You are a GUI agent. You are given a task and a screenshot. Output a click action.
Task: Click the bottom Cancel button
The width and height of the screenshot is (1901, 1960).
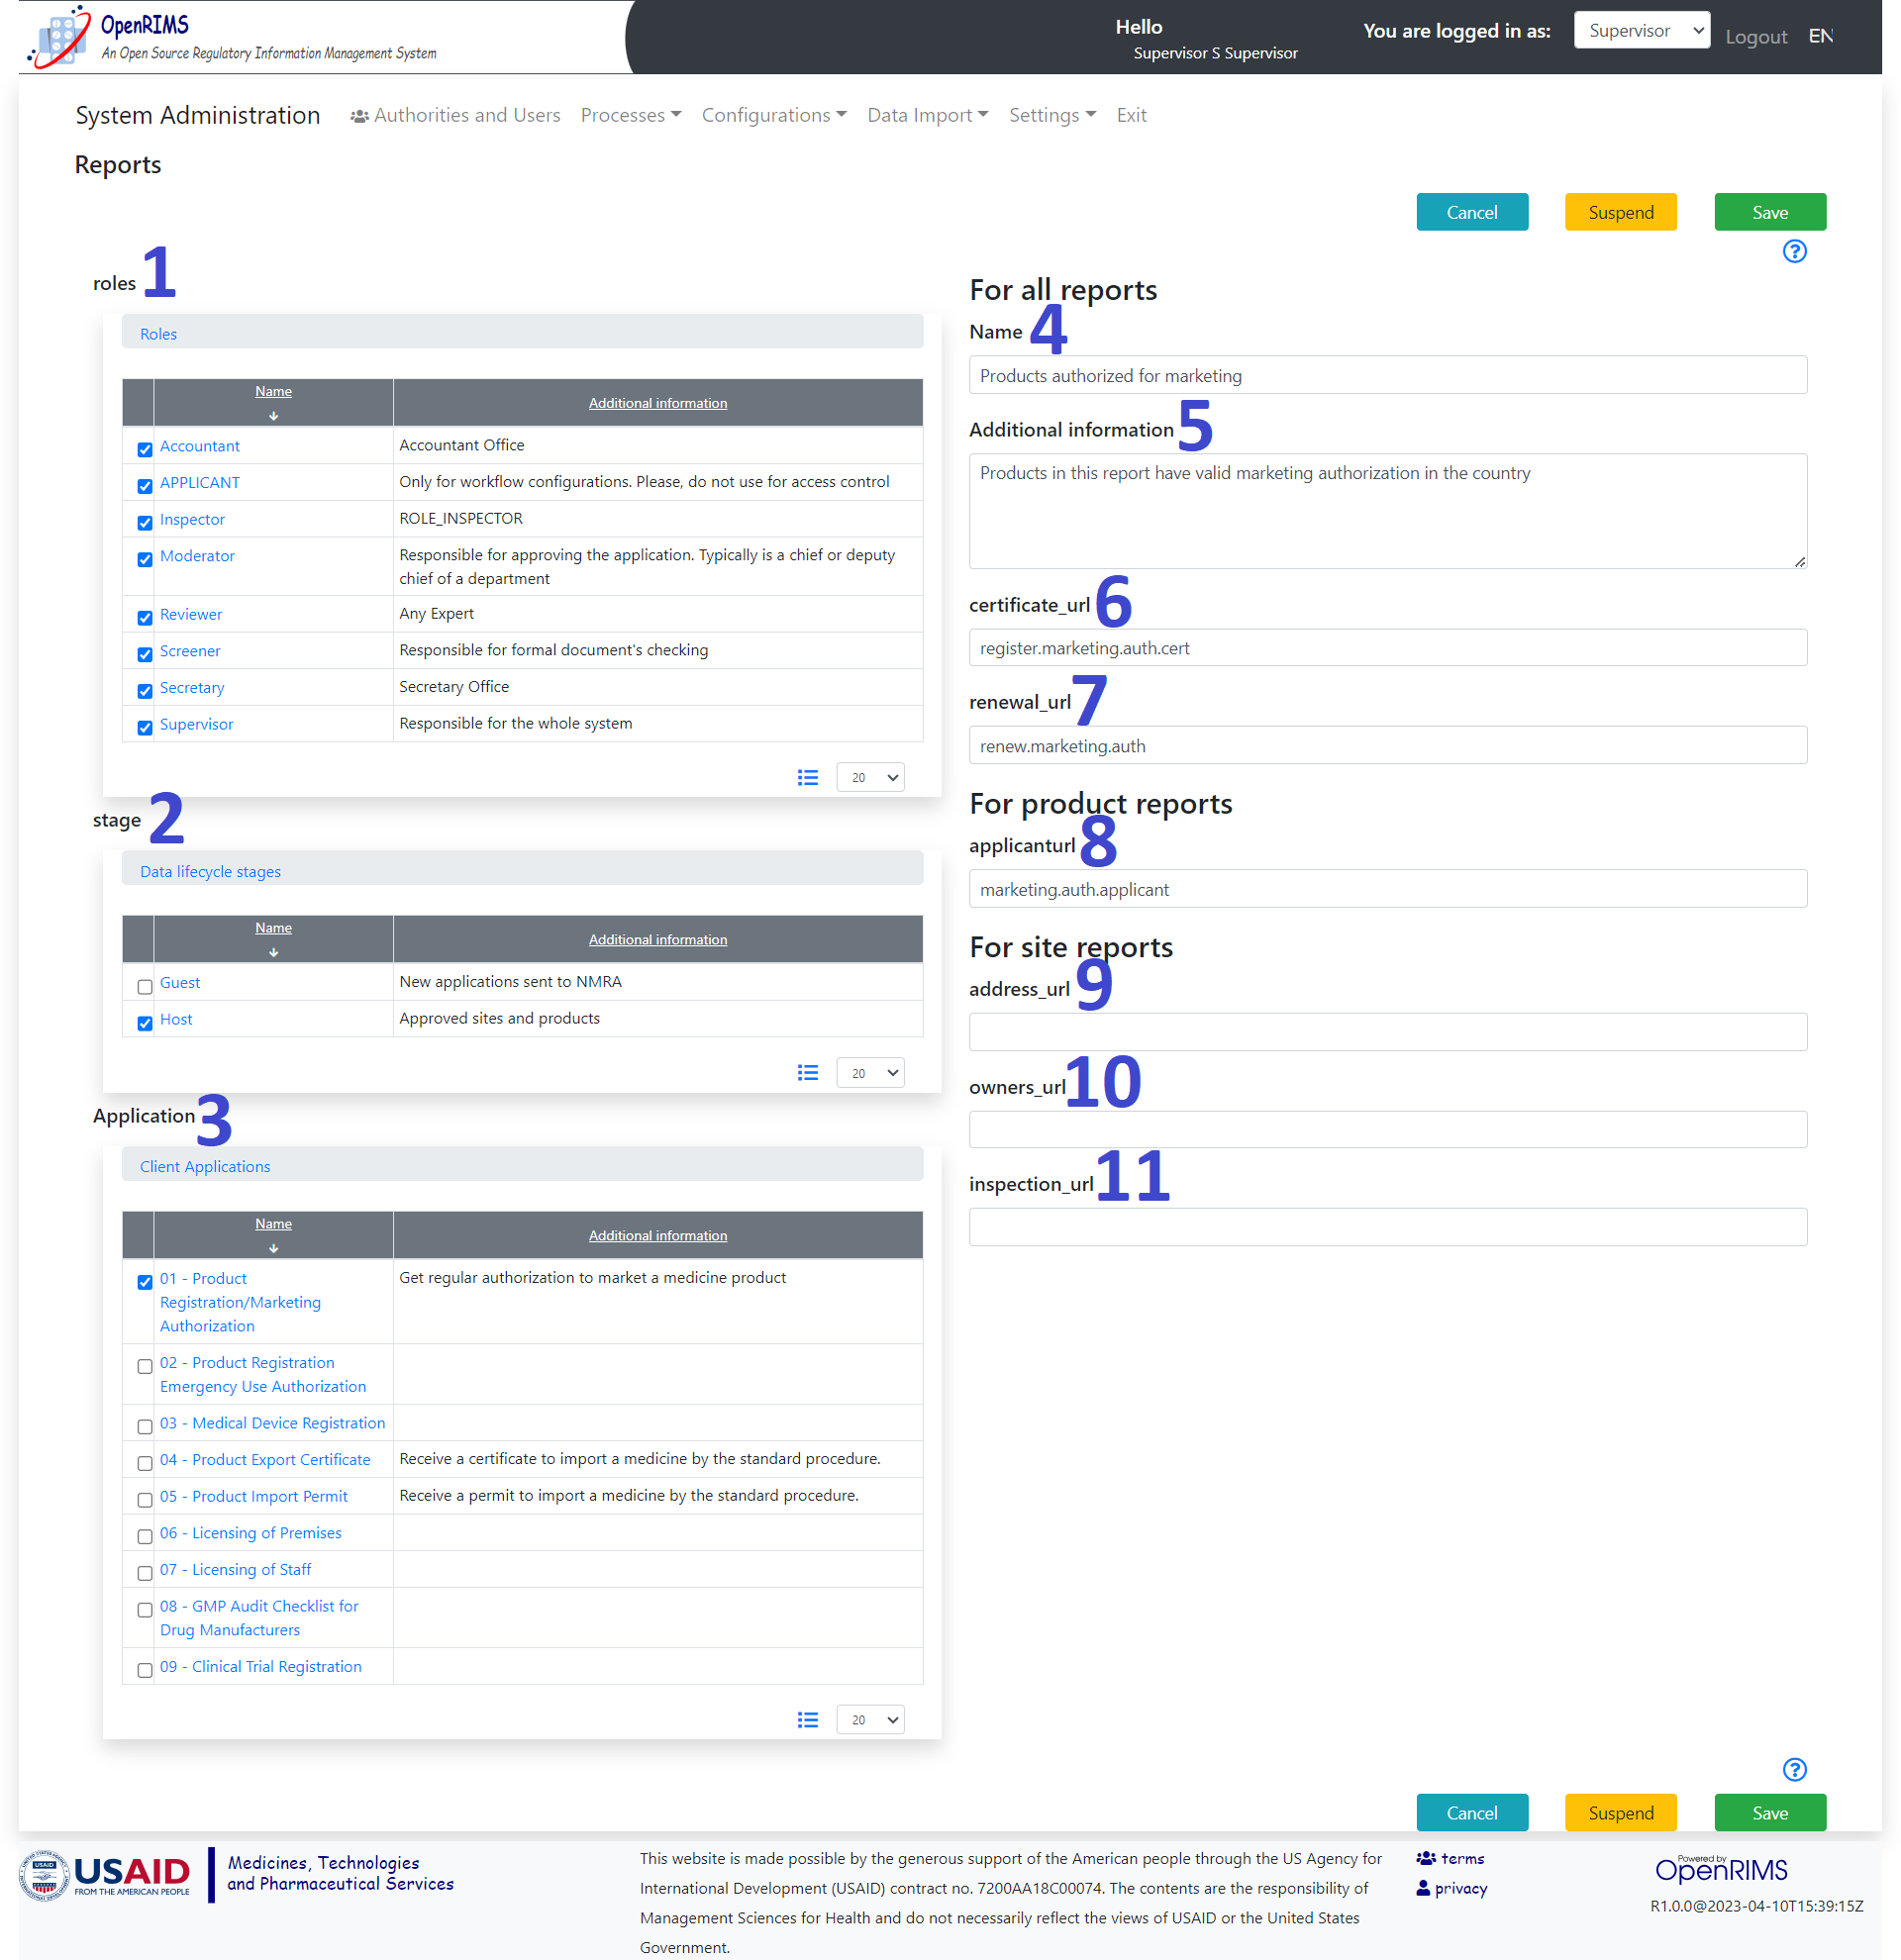(1471, 1813)
